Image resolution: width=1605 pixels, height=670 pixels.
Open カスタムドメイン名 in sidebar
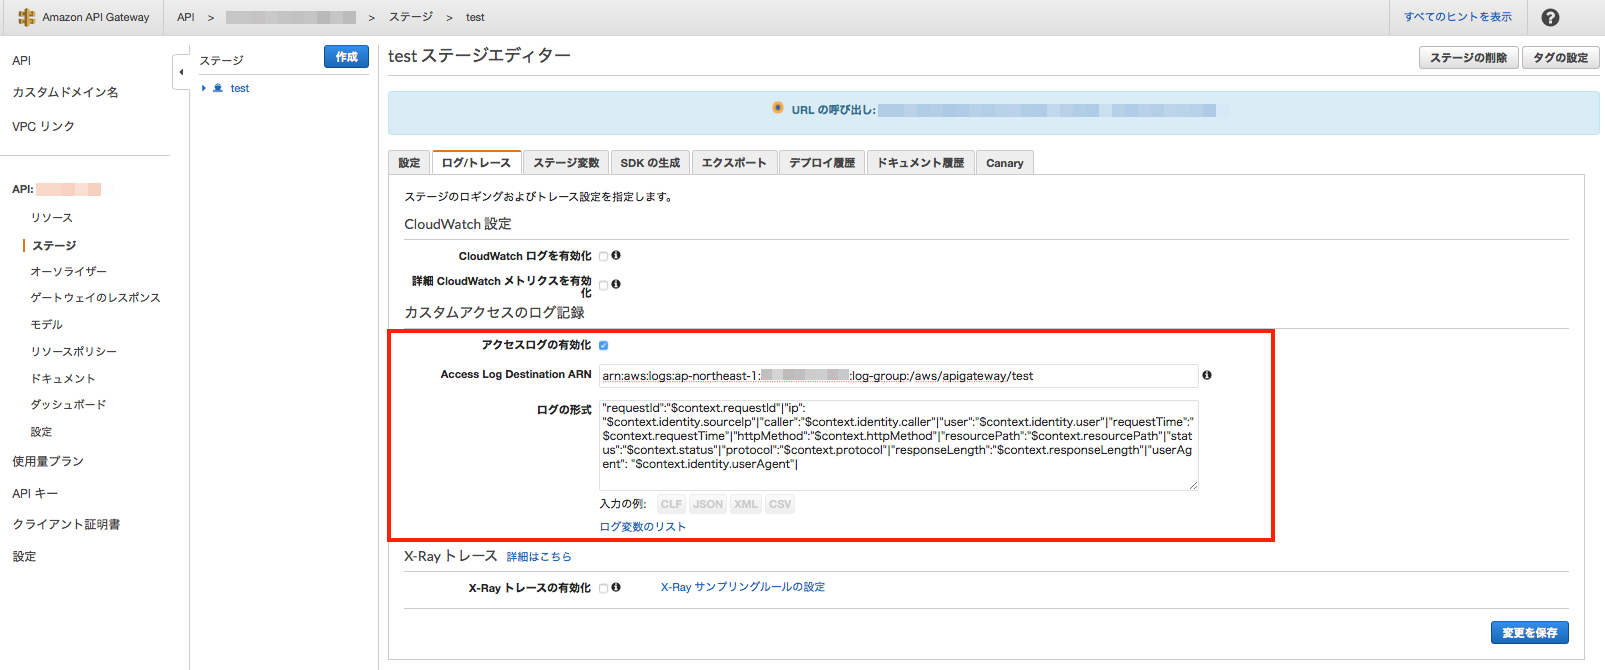tap(65, 92)
